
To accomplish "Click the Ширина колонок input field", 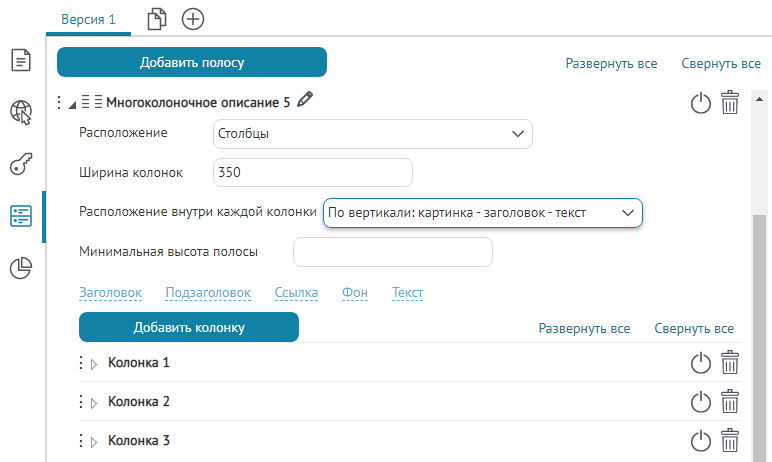I will point(312,172).
